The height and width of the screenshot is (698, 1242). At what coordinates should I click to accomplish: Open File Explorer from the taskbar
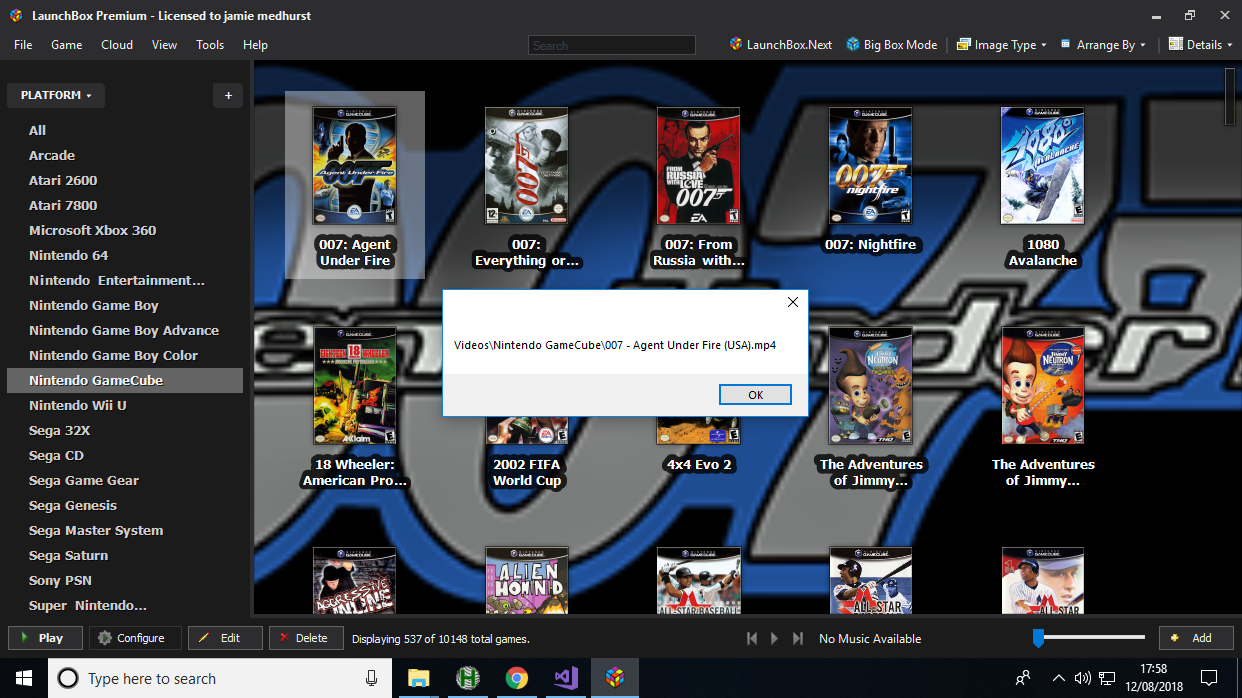(419, 678)
